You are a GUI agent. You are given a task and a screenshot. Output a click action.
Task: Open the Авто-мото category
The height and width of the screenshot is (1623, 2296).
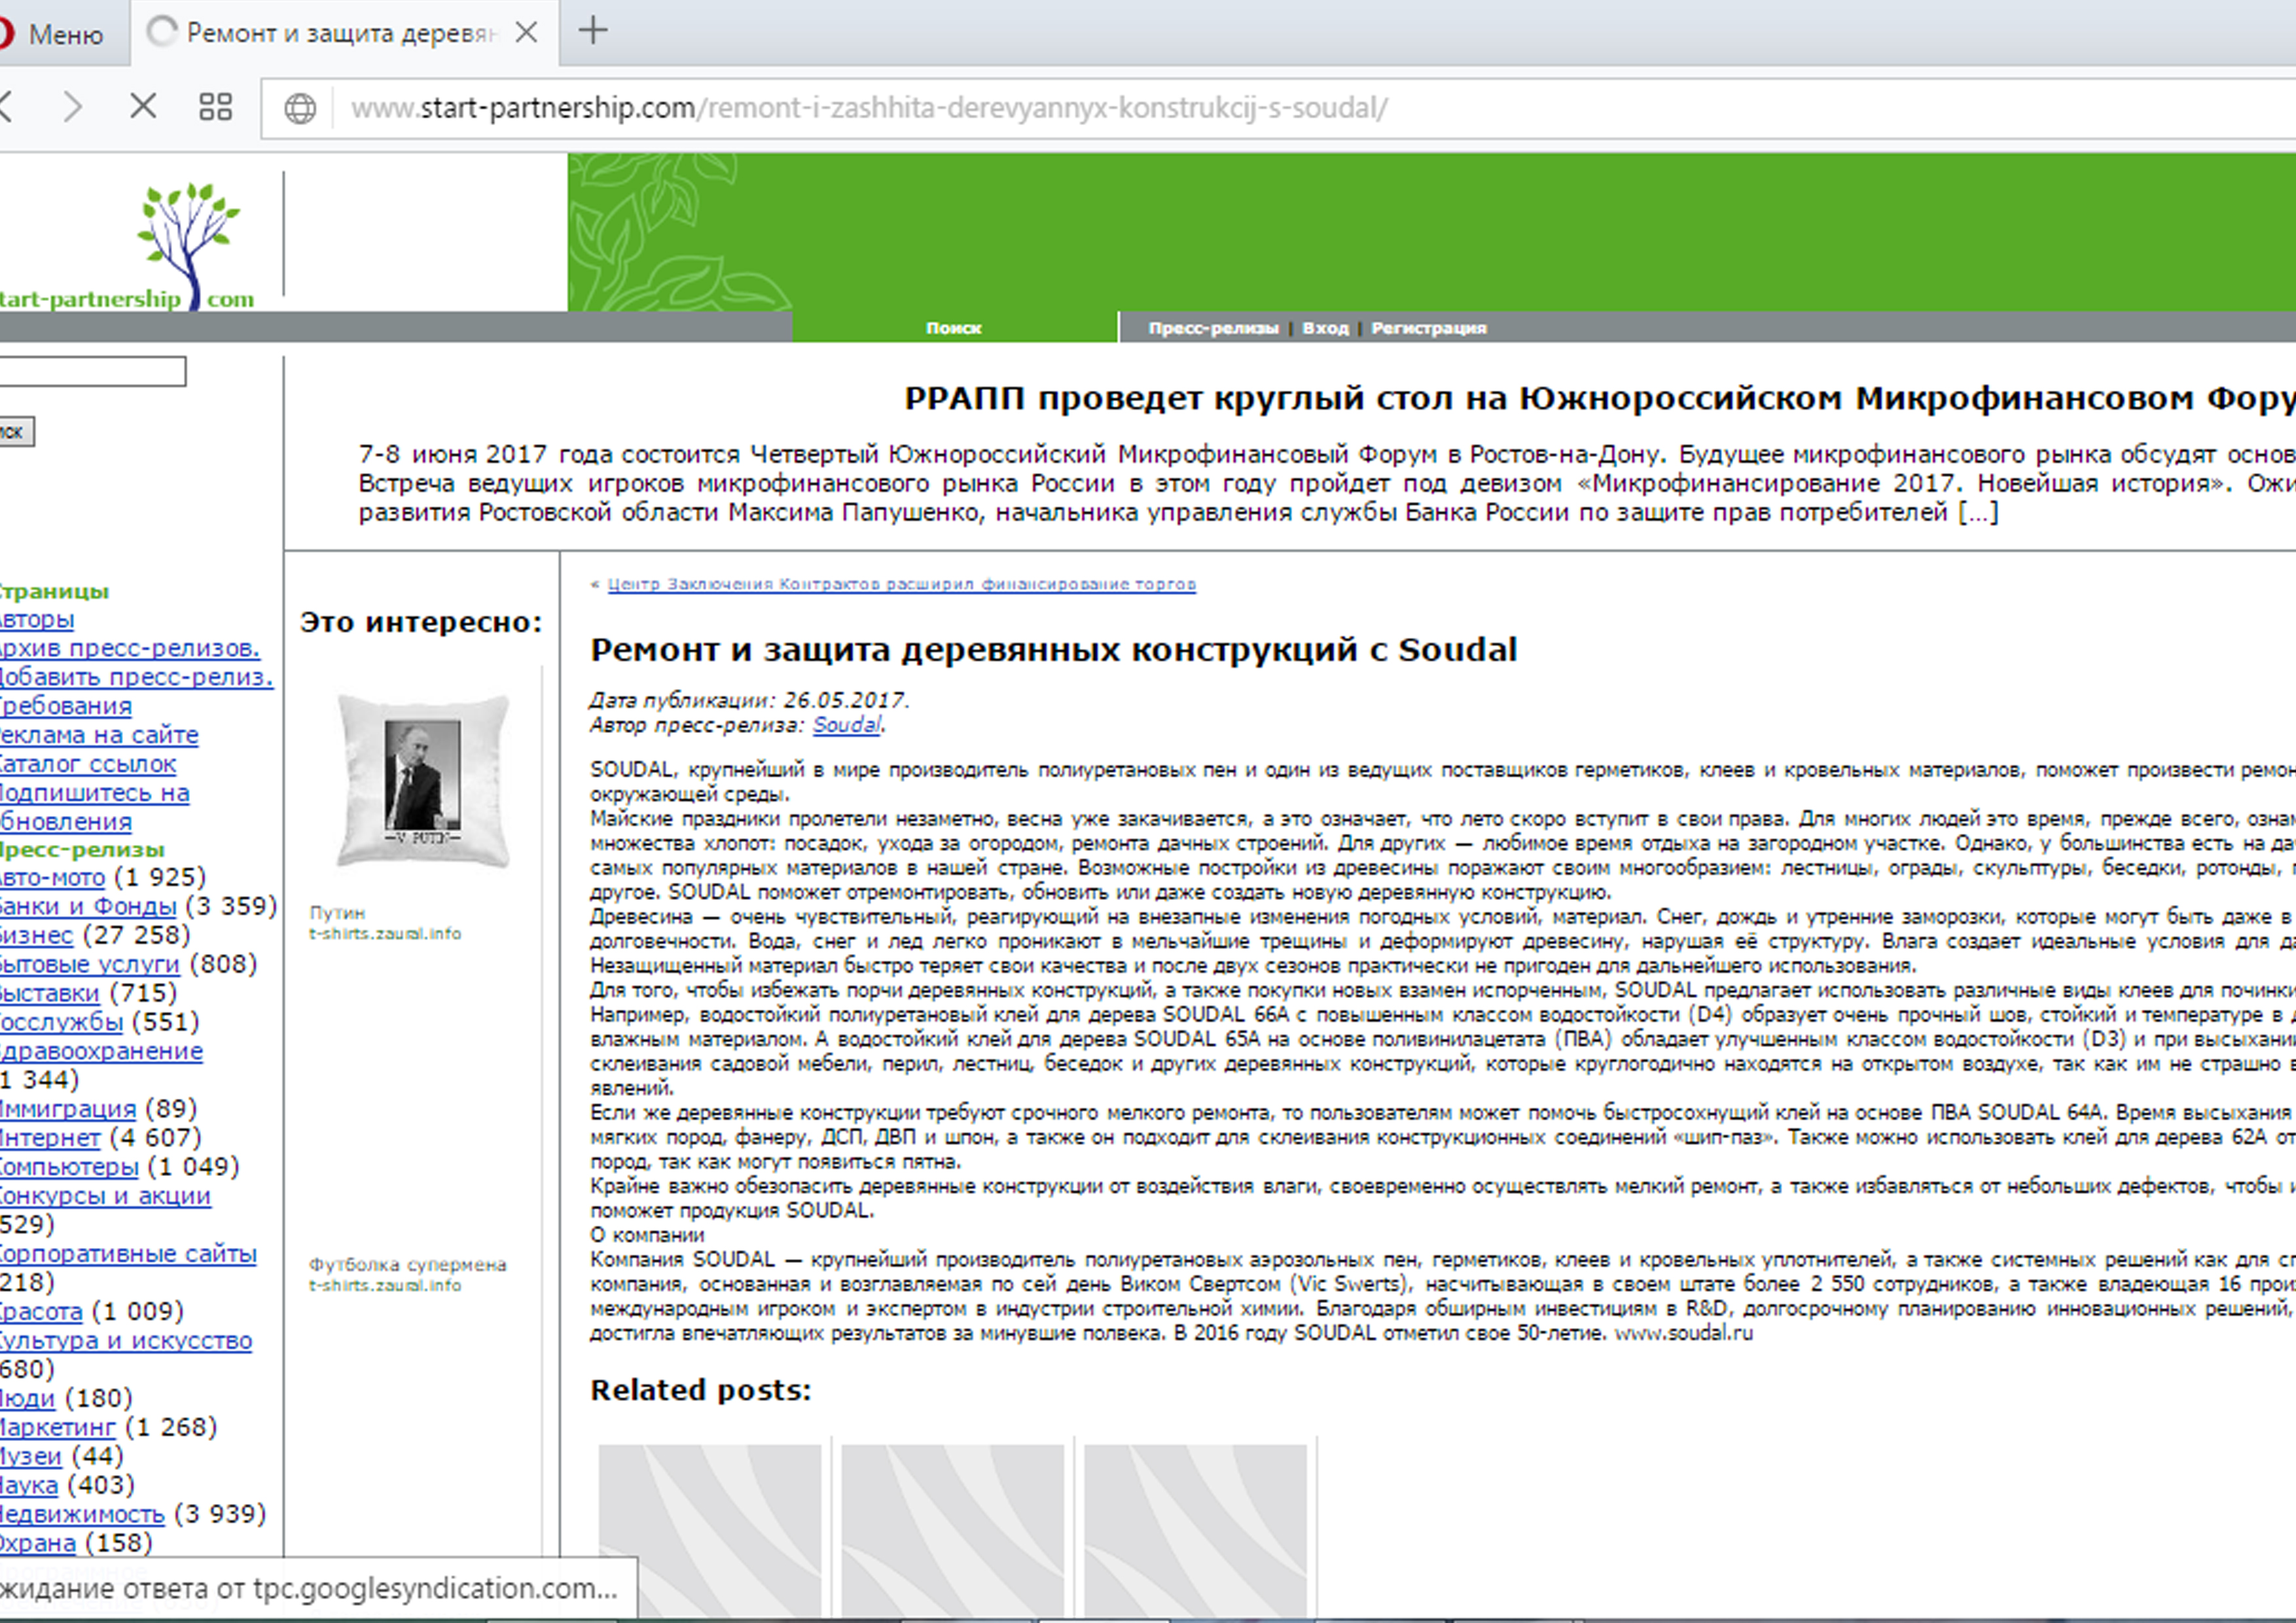pyautogui.click(x=51, y=878)
